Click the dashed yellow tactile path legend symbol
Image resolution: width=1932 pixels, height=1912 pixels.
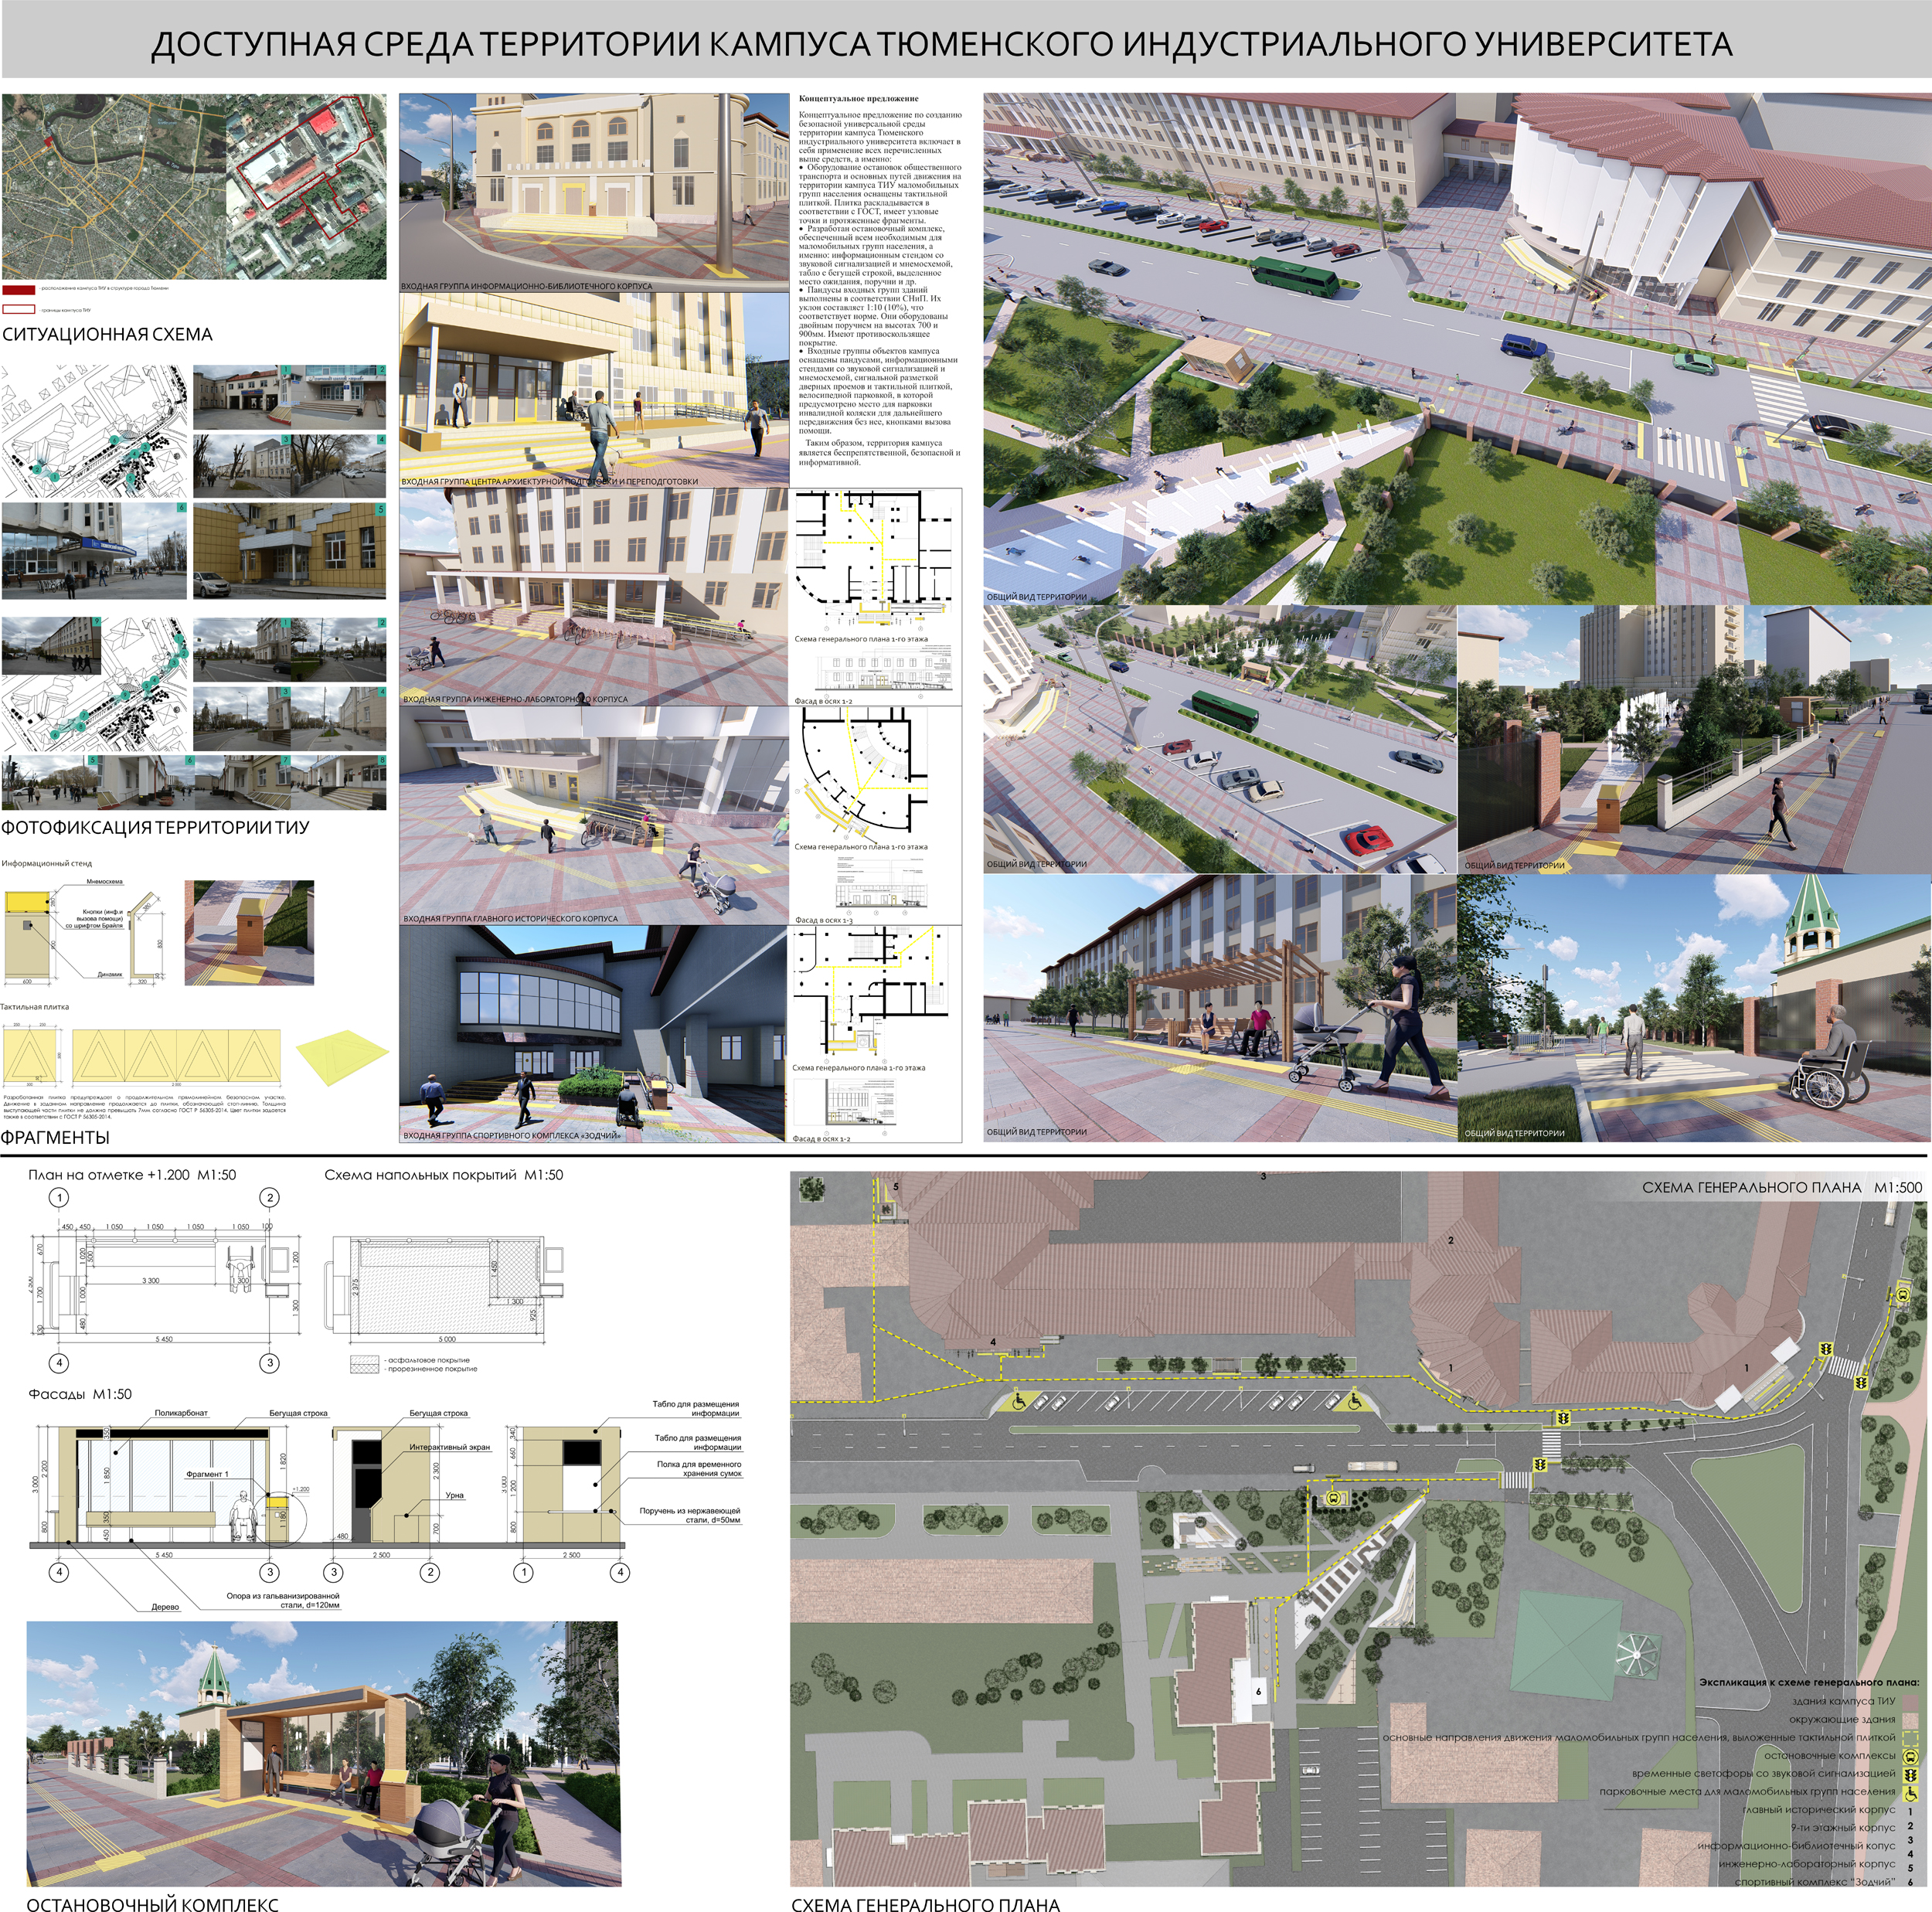[1910, 1739]
